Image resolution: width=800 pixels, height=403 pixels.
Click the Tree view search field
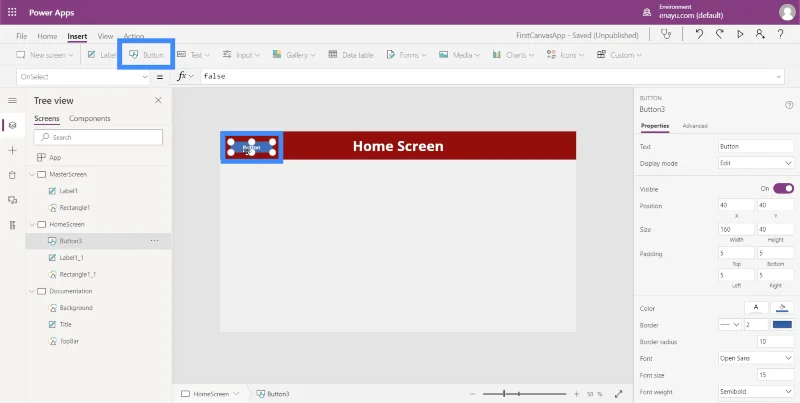98,137
